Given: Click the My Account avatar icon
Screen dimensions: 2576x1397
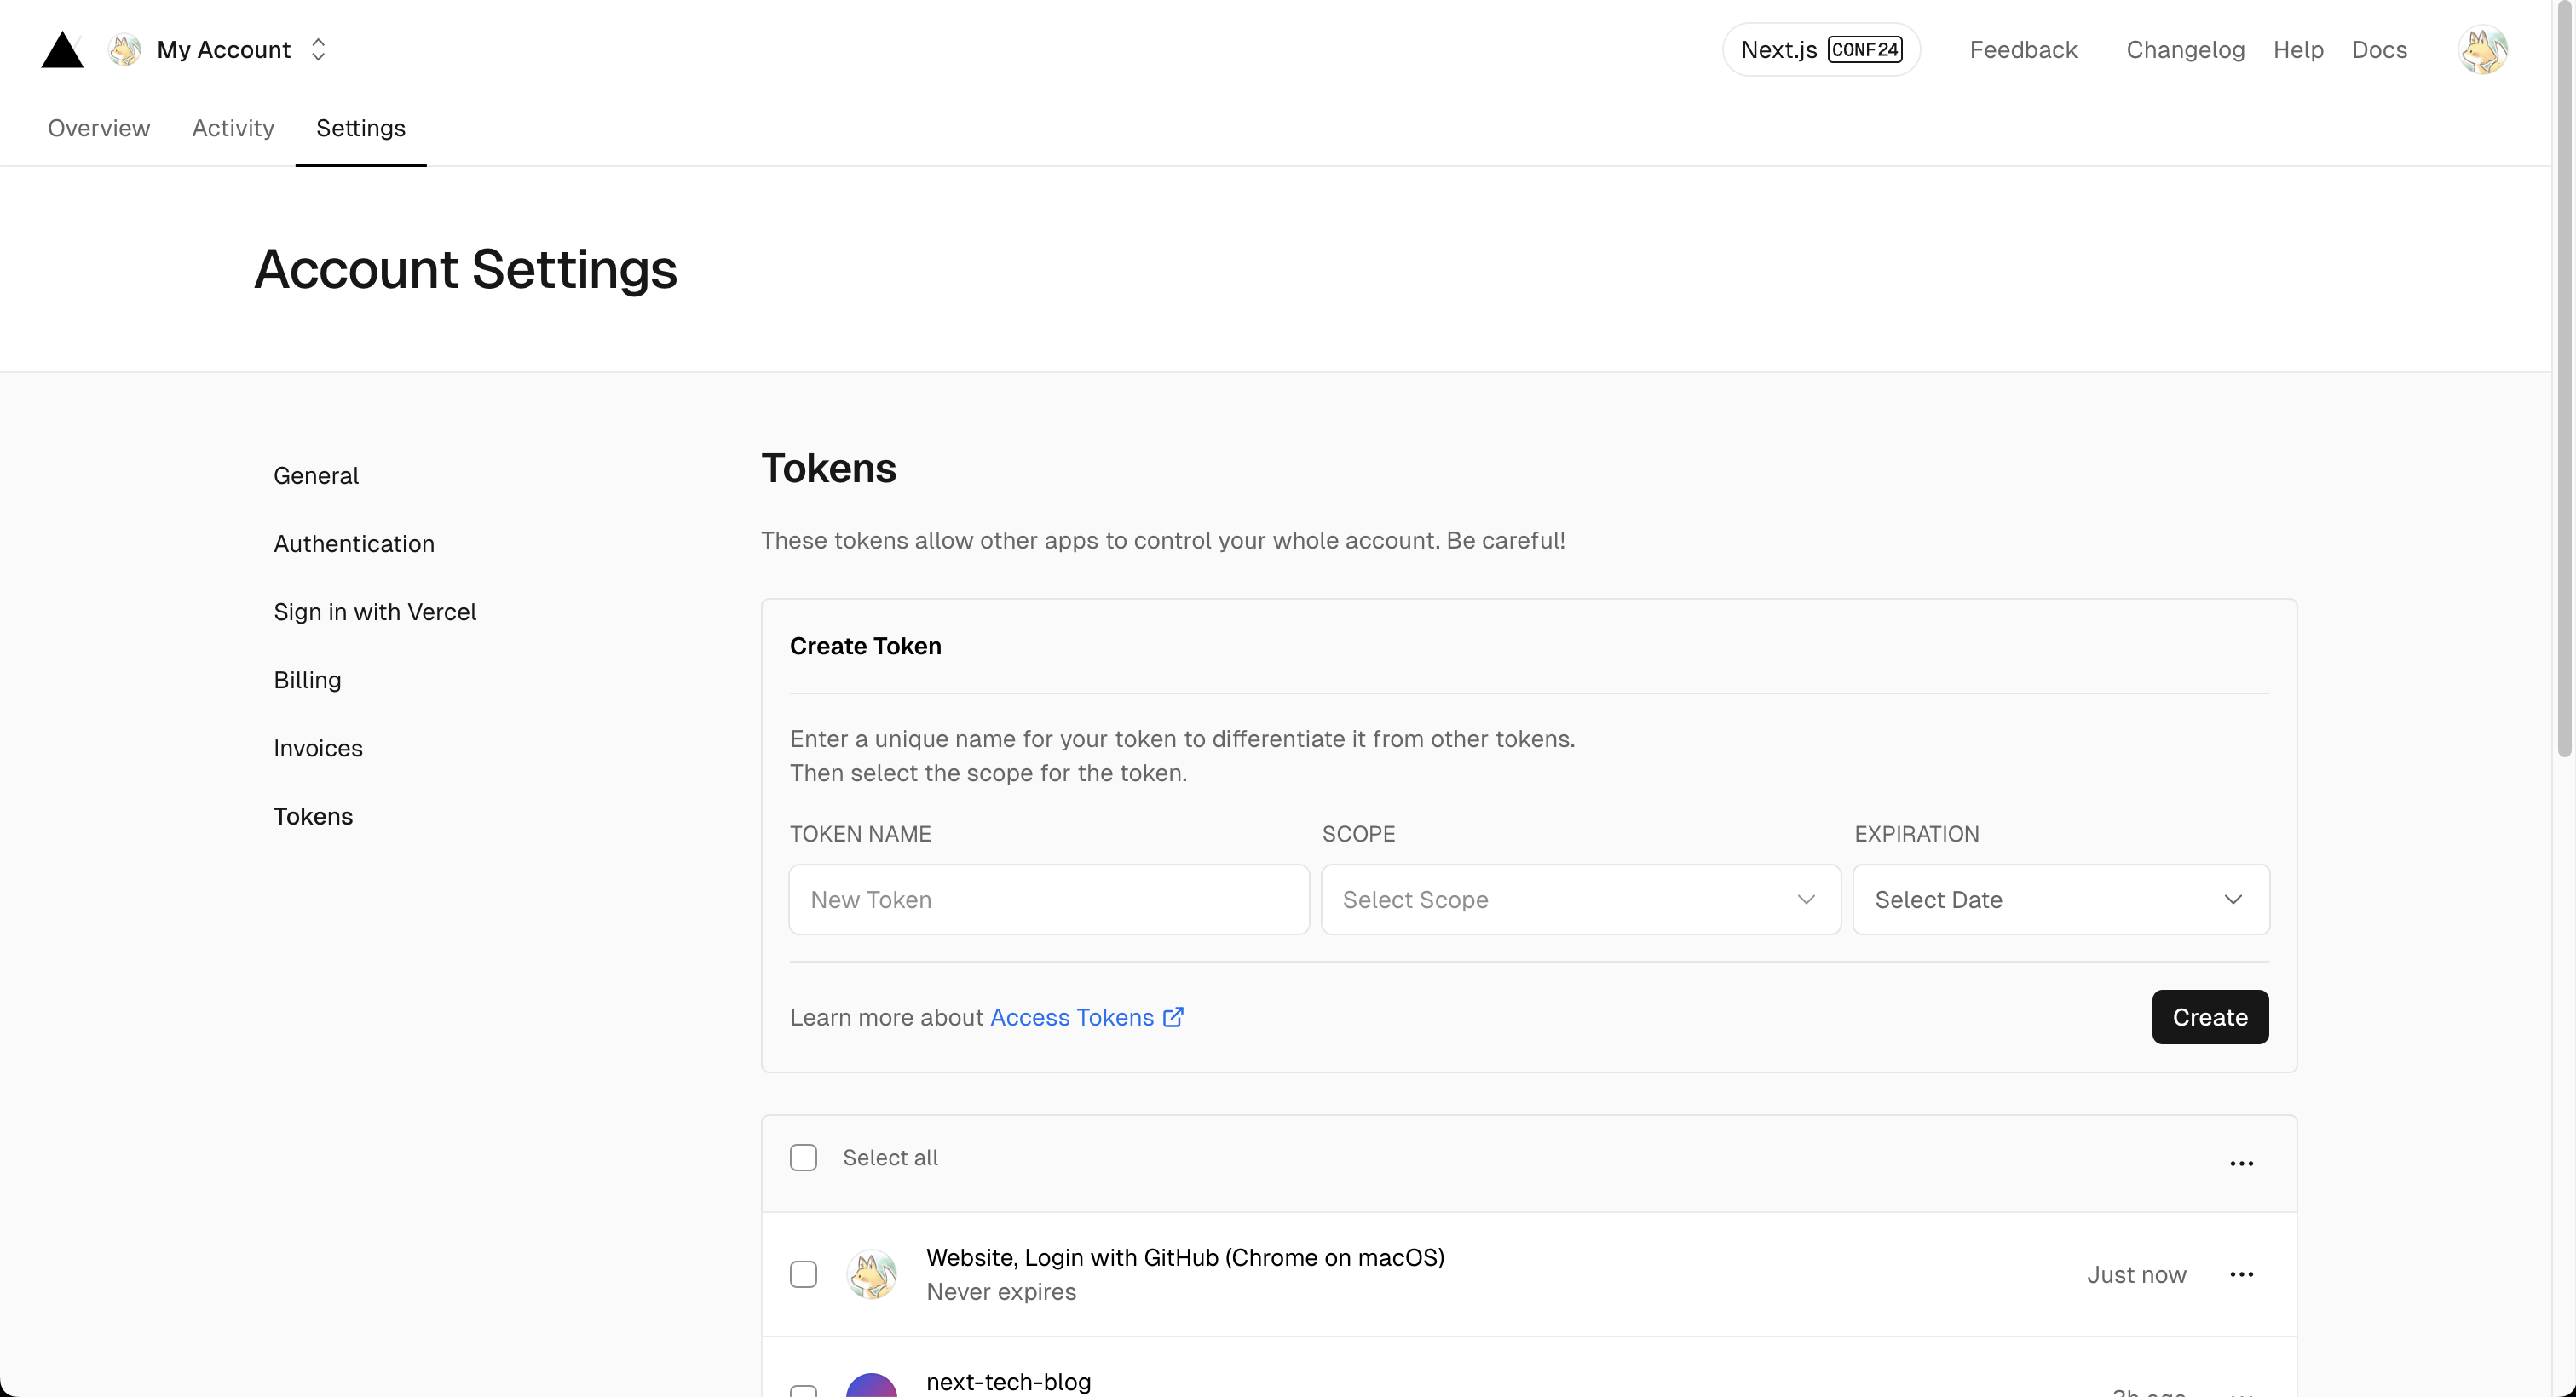Looking at the screenshot, I should [125, 50].
